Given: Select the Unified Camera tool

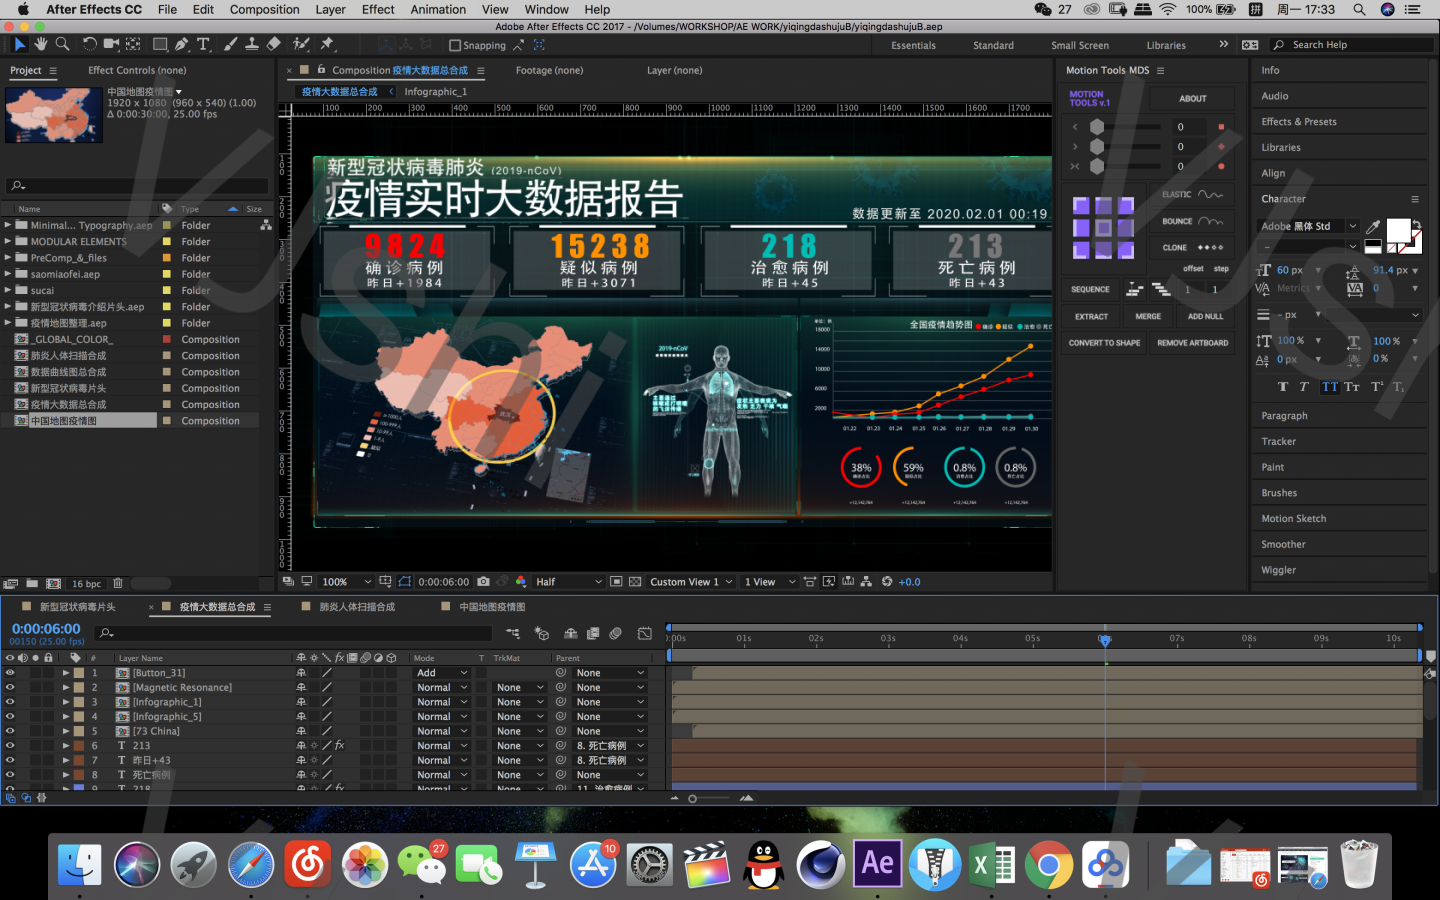Looking at the screenshot, I should click(x=111, y=45).
